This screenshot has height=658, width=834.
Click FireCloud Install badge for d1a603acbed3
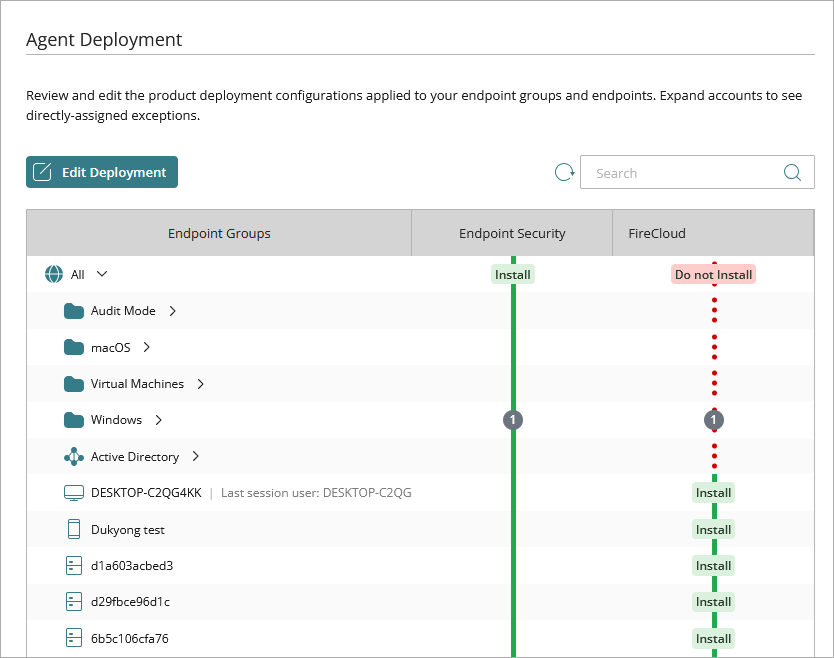(713, 565)
